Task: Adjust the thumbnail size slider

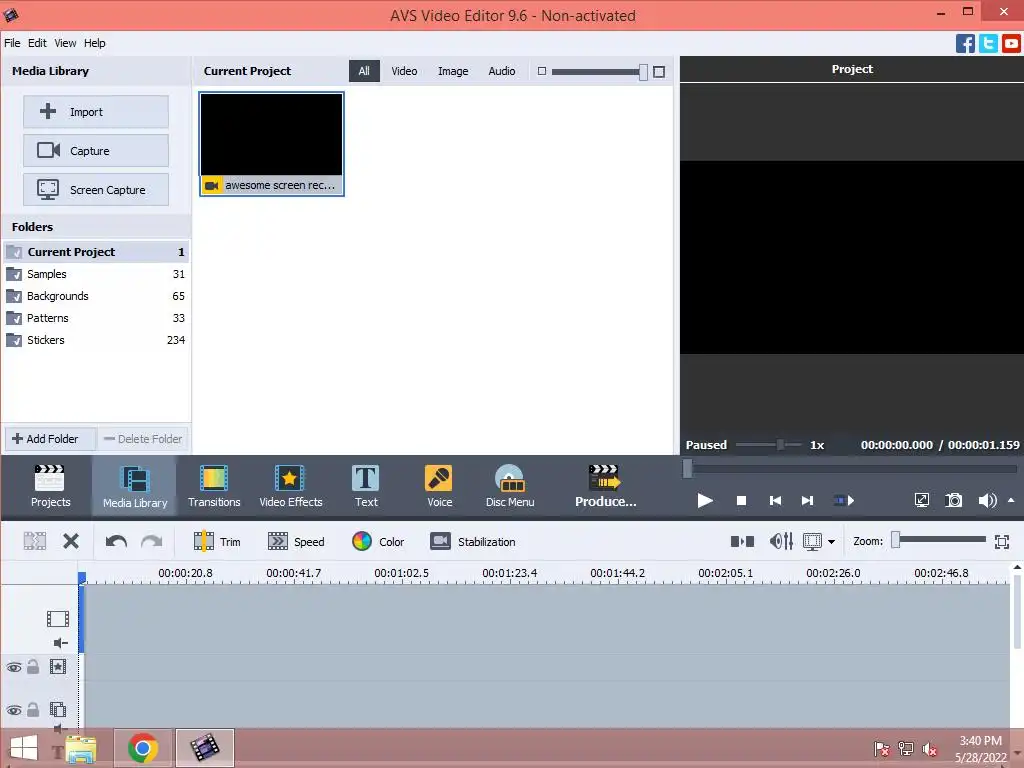Action: tap(600, 72)
